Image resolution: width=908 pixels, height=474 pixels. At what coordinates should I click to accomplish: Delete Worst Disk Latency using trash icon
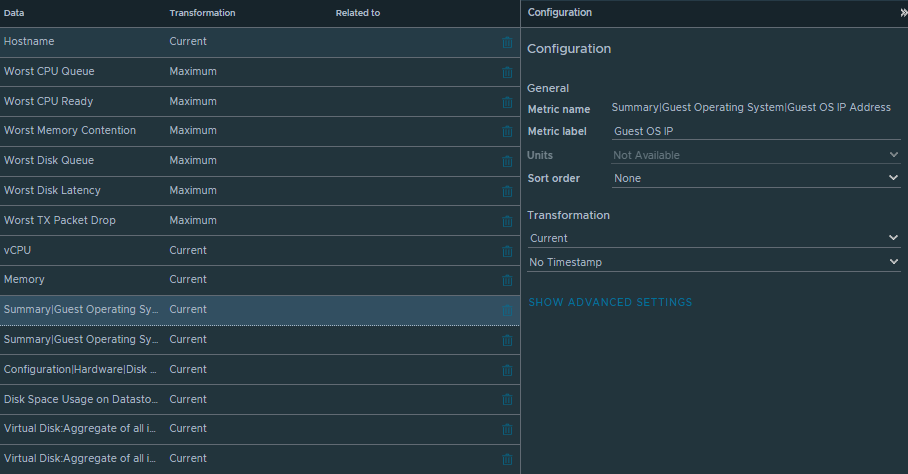[507, 192]
